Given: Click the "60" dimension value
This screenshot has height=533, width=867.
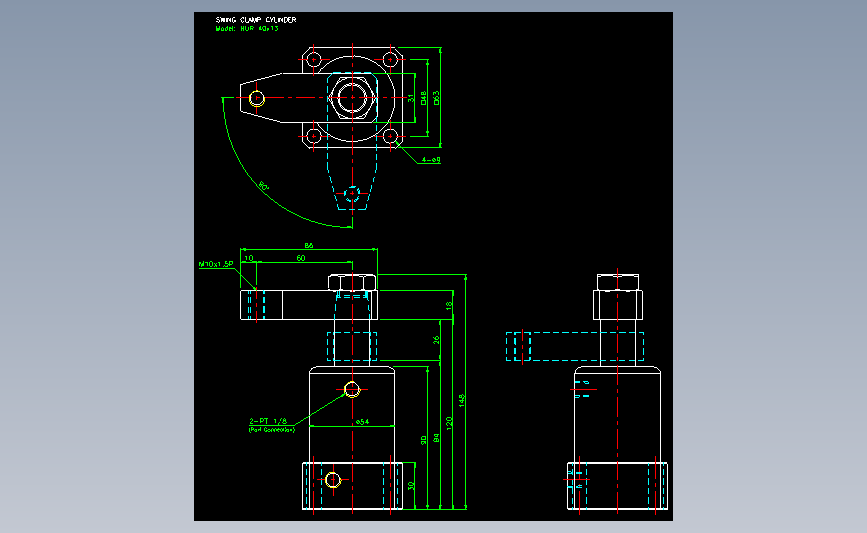Looking at the screenshot, I should pyautogui.click(x=301, y=258).
